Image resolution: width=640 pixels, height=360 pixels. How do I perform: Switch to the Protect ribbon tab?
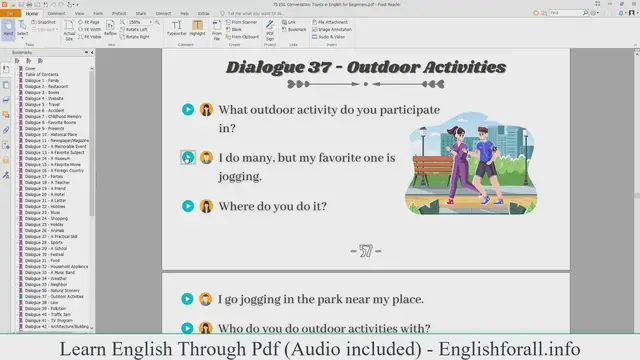(x=119, y=13)
